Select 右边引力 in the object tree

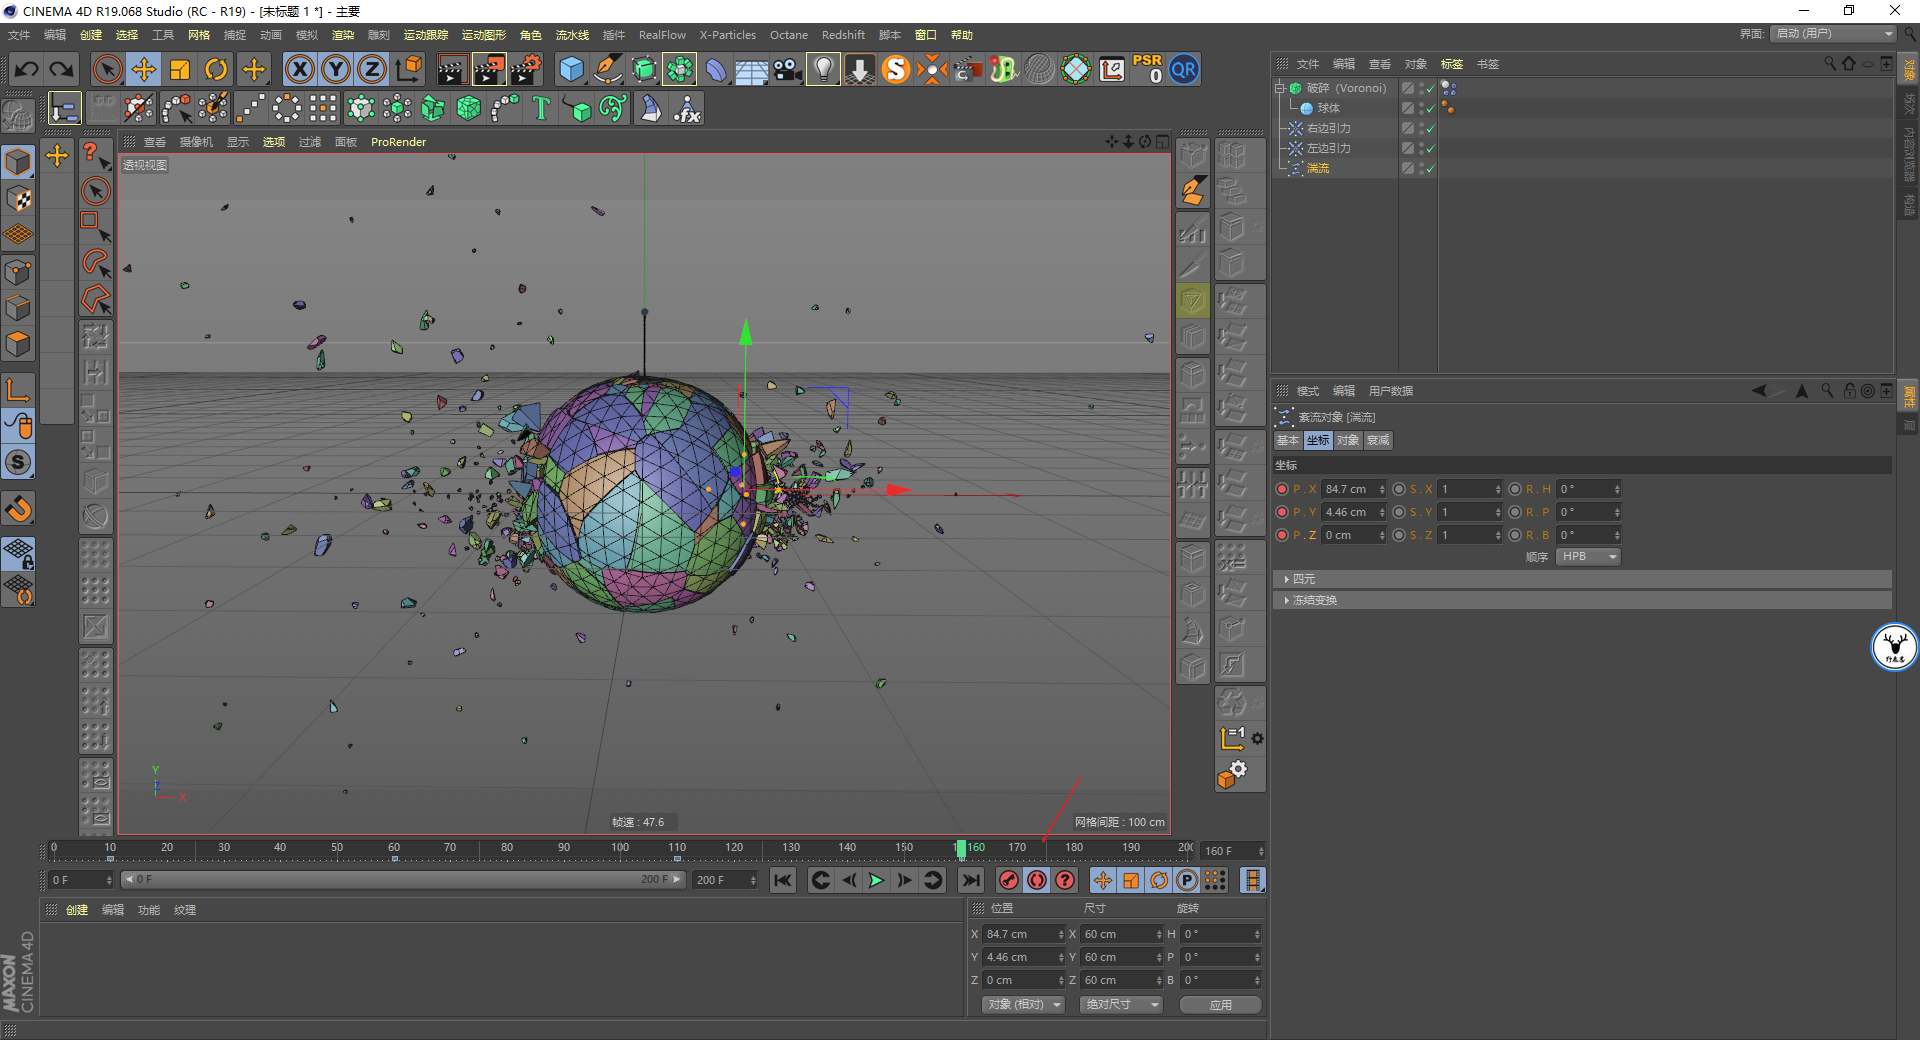click(x=1328, y=129)
